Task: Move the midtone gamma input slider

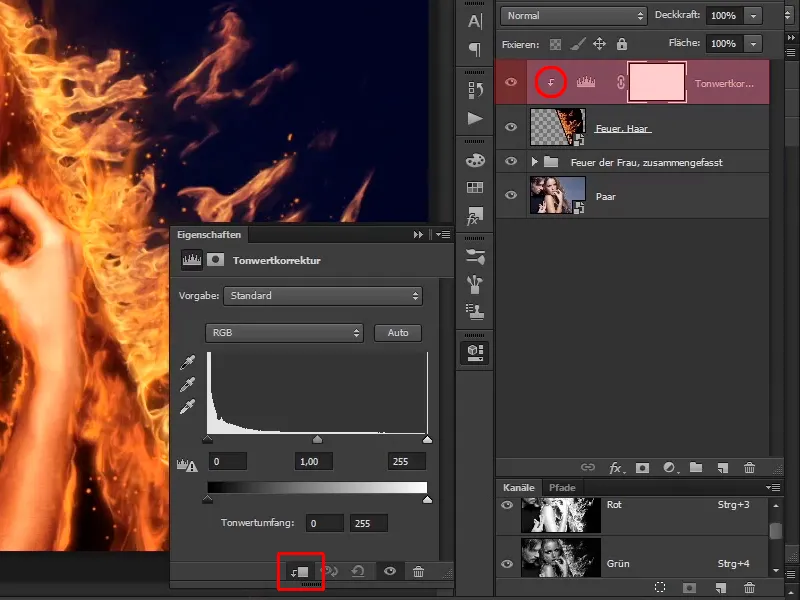Action: (x=317, y=439)
